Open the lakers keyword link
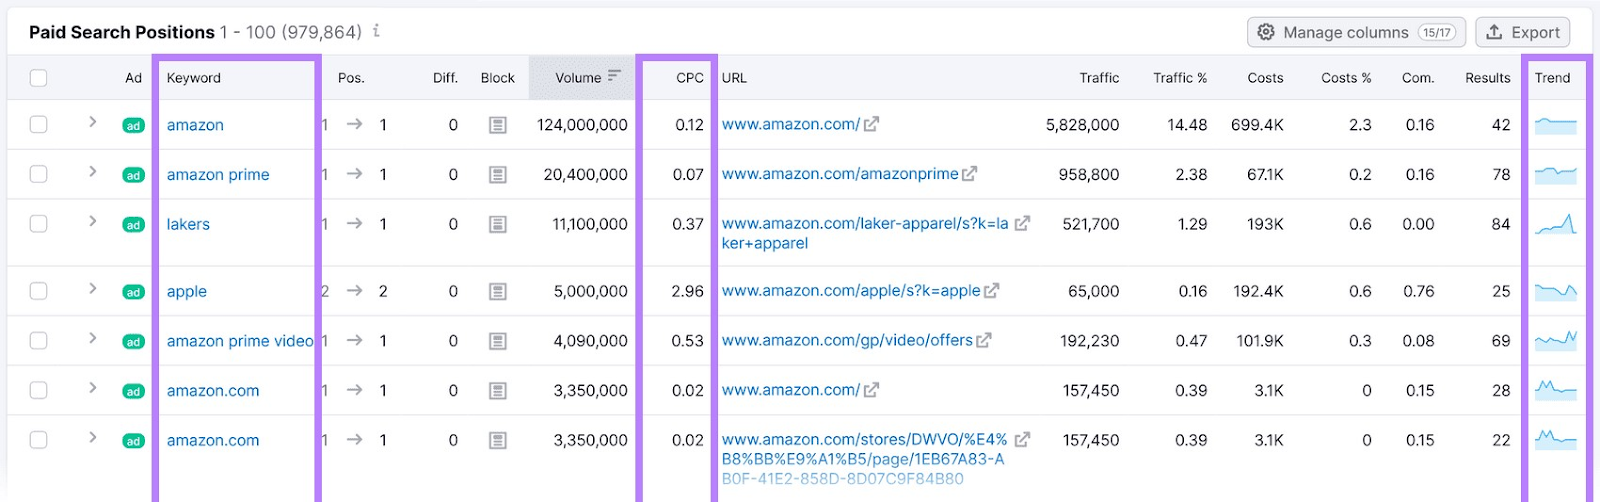The width and height of the screenshot is (1600, 502). point(188,225)
